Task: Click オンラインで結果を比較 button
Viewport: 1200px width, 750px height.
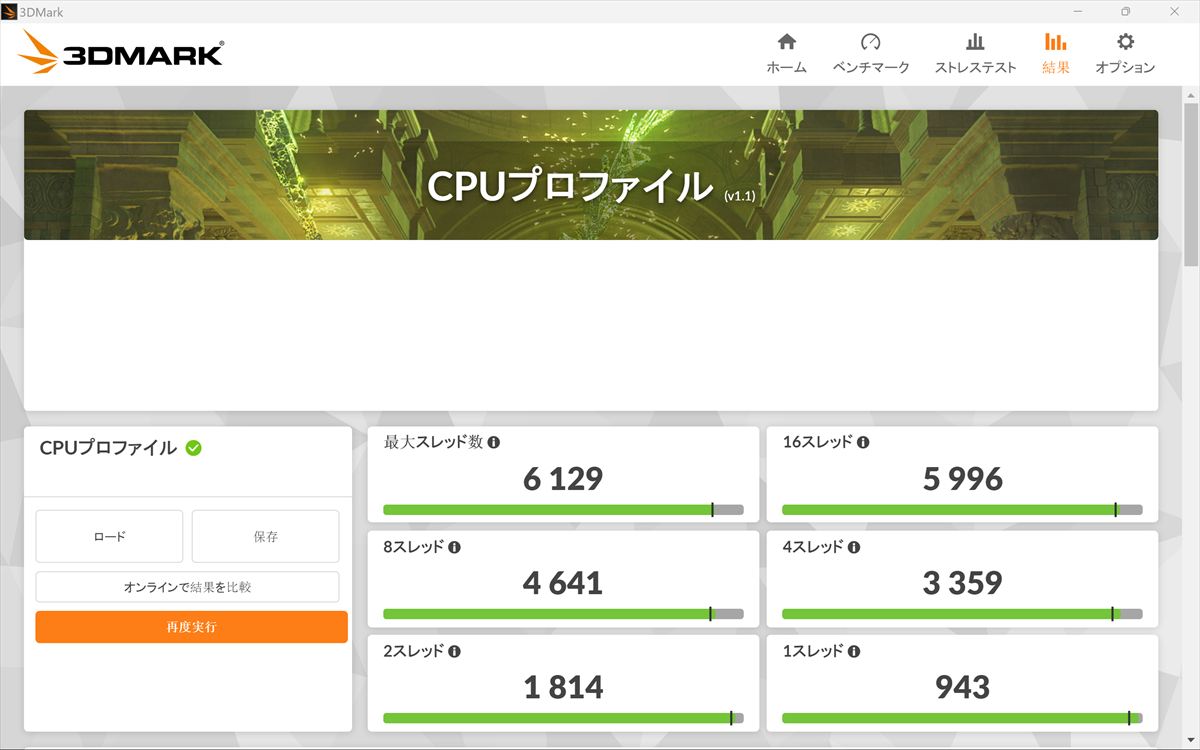Action: (188, 587)
